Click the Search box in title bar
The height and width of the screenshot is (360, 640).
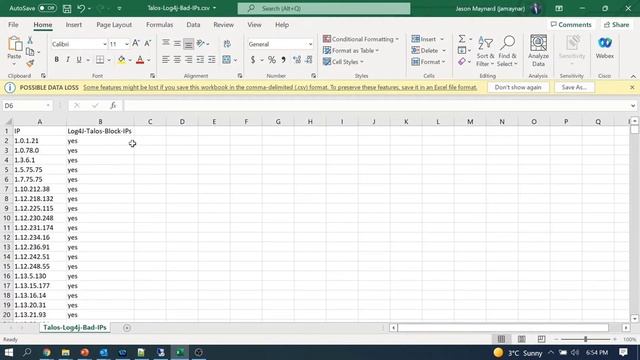pyautogui.click(x=324, y=8)
